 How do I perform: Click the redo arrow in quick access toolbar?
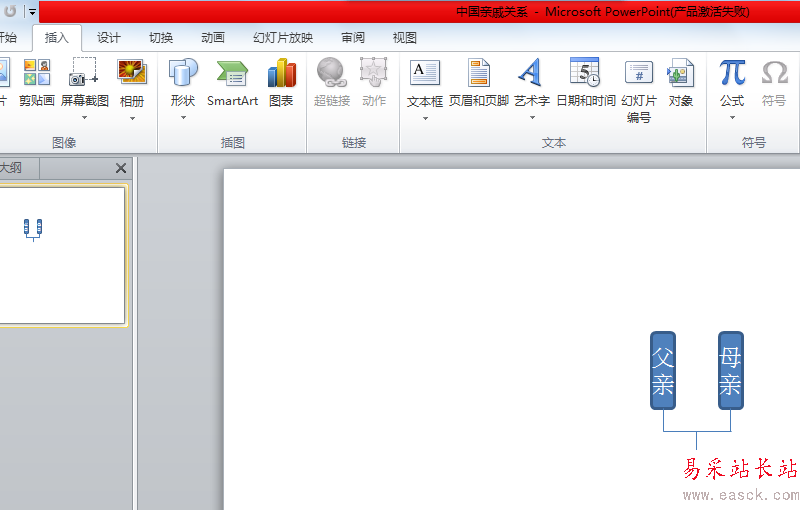tap(10, 11)
